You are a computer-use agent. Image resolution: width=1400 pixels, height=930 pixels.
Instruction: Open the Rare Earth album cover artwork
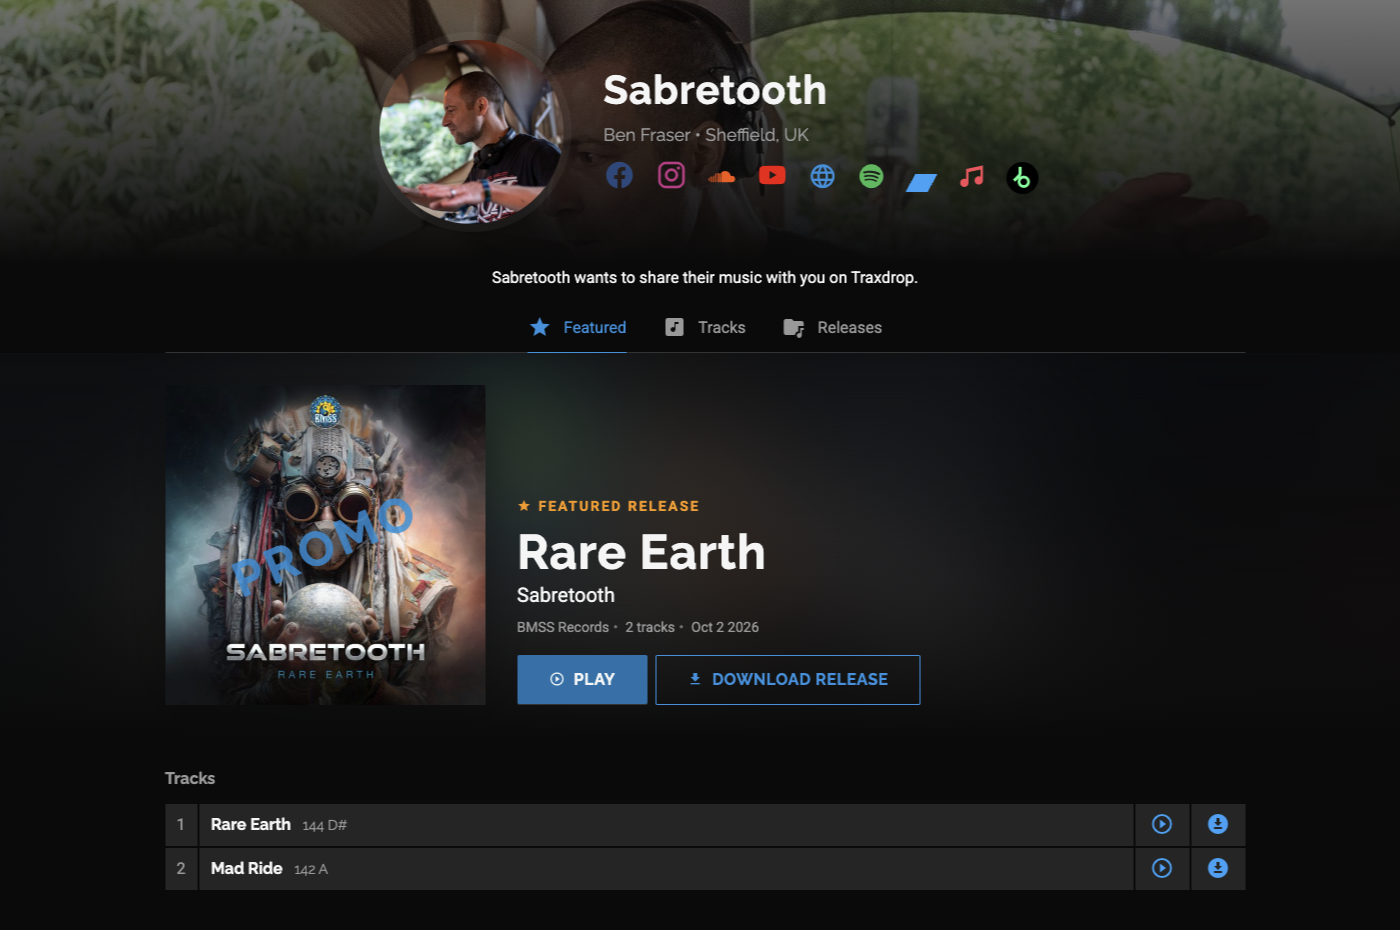pyautogui.click(x=325, y=545)
